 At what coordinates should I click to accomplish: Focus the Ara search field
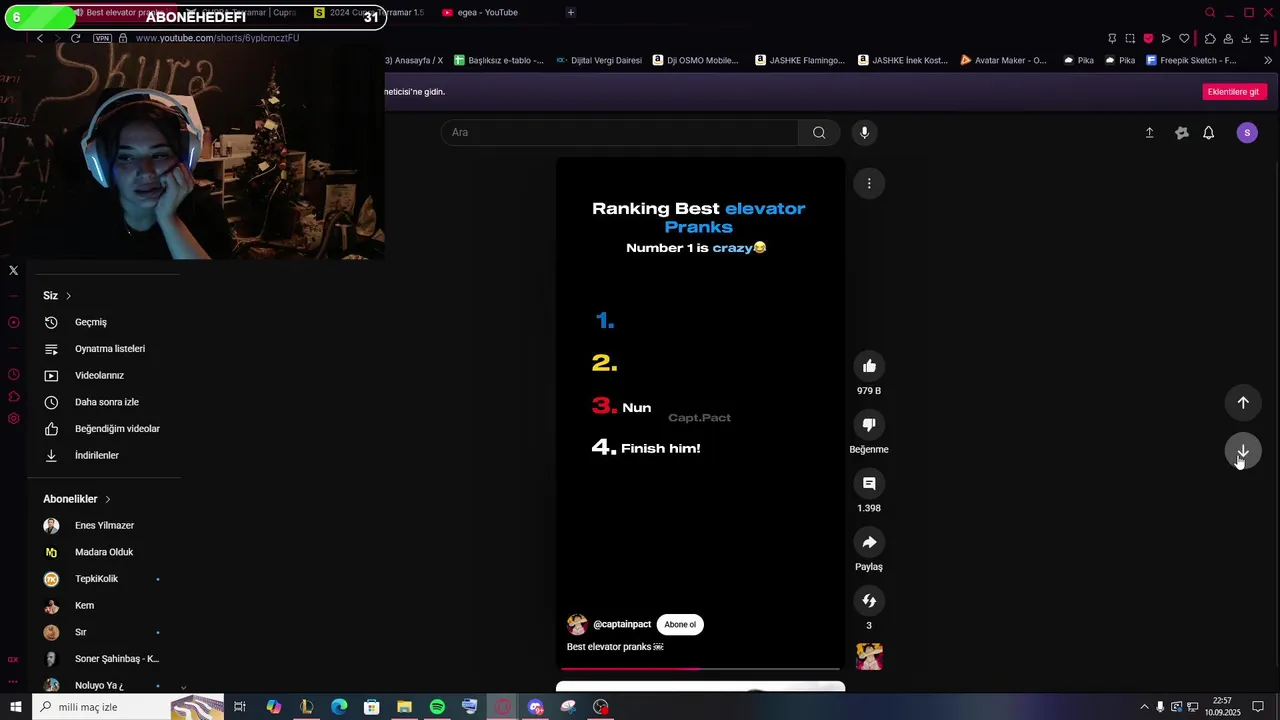pyautogui.click(x=620, y=132)
